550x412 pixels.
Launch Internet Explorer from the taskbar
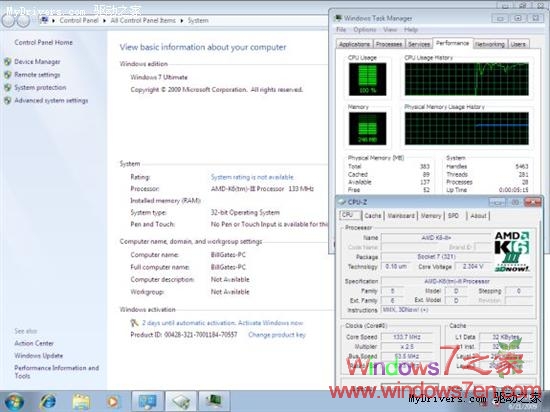tap(48, 402)
